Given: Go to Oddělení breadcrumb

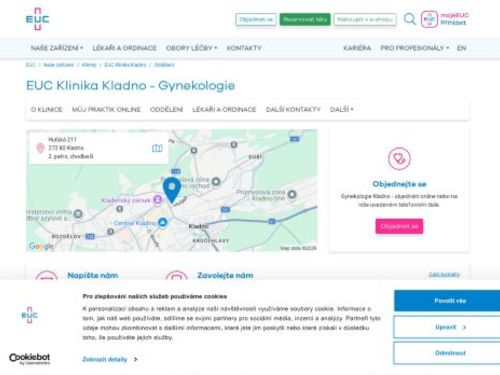Looking at the screenshot, I should tap(164, 65).
